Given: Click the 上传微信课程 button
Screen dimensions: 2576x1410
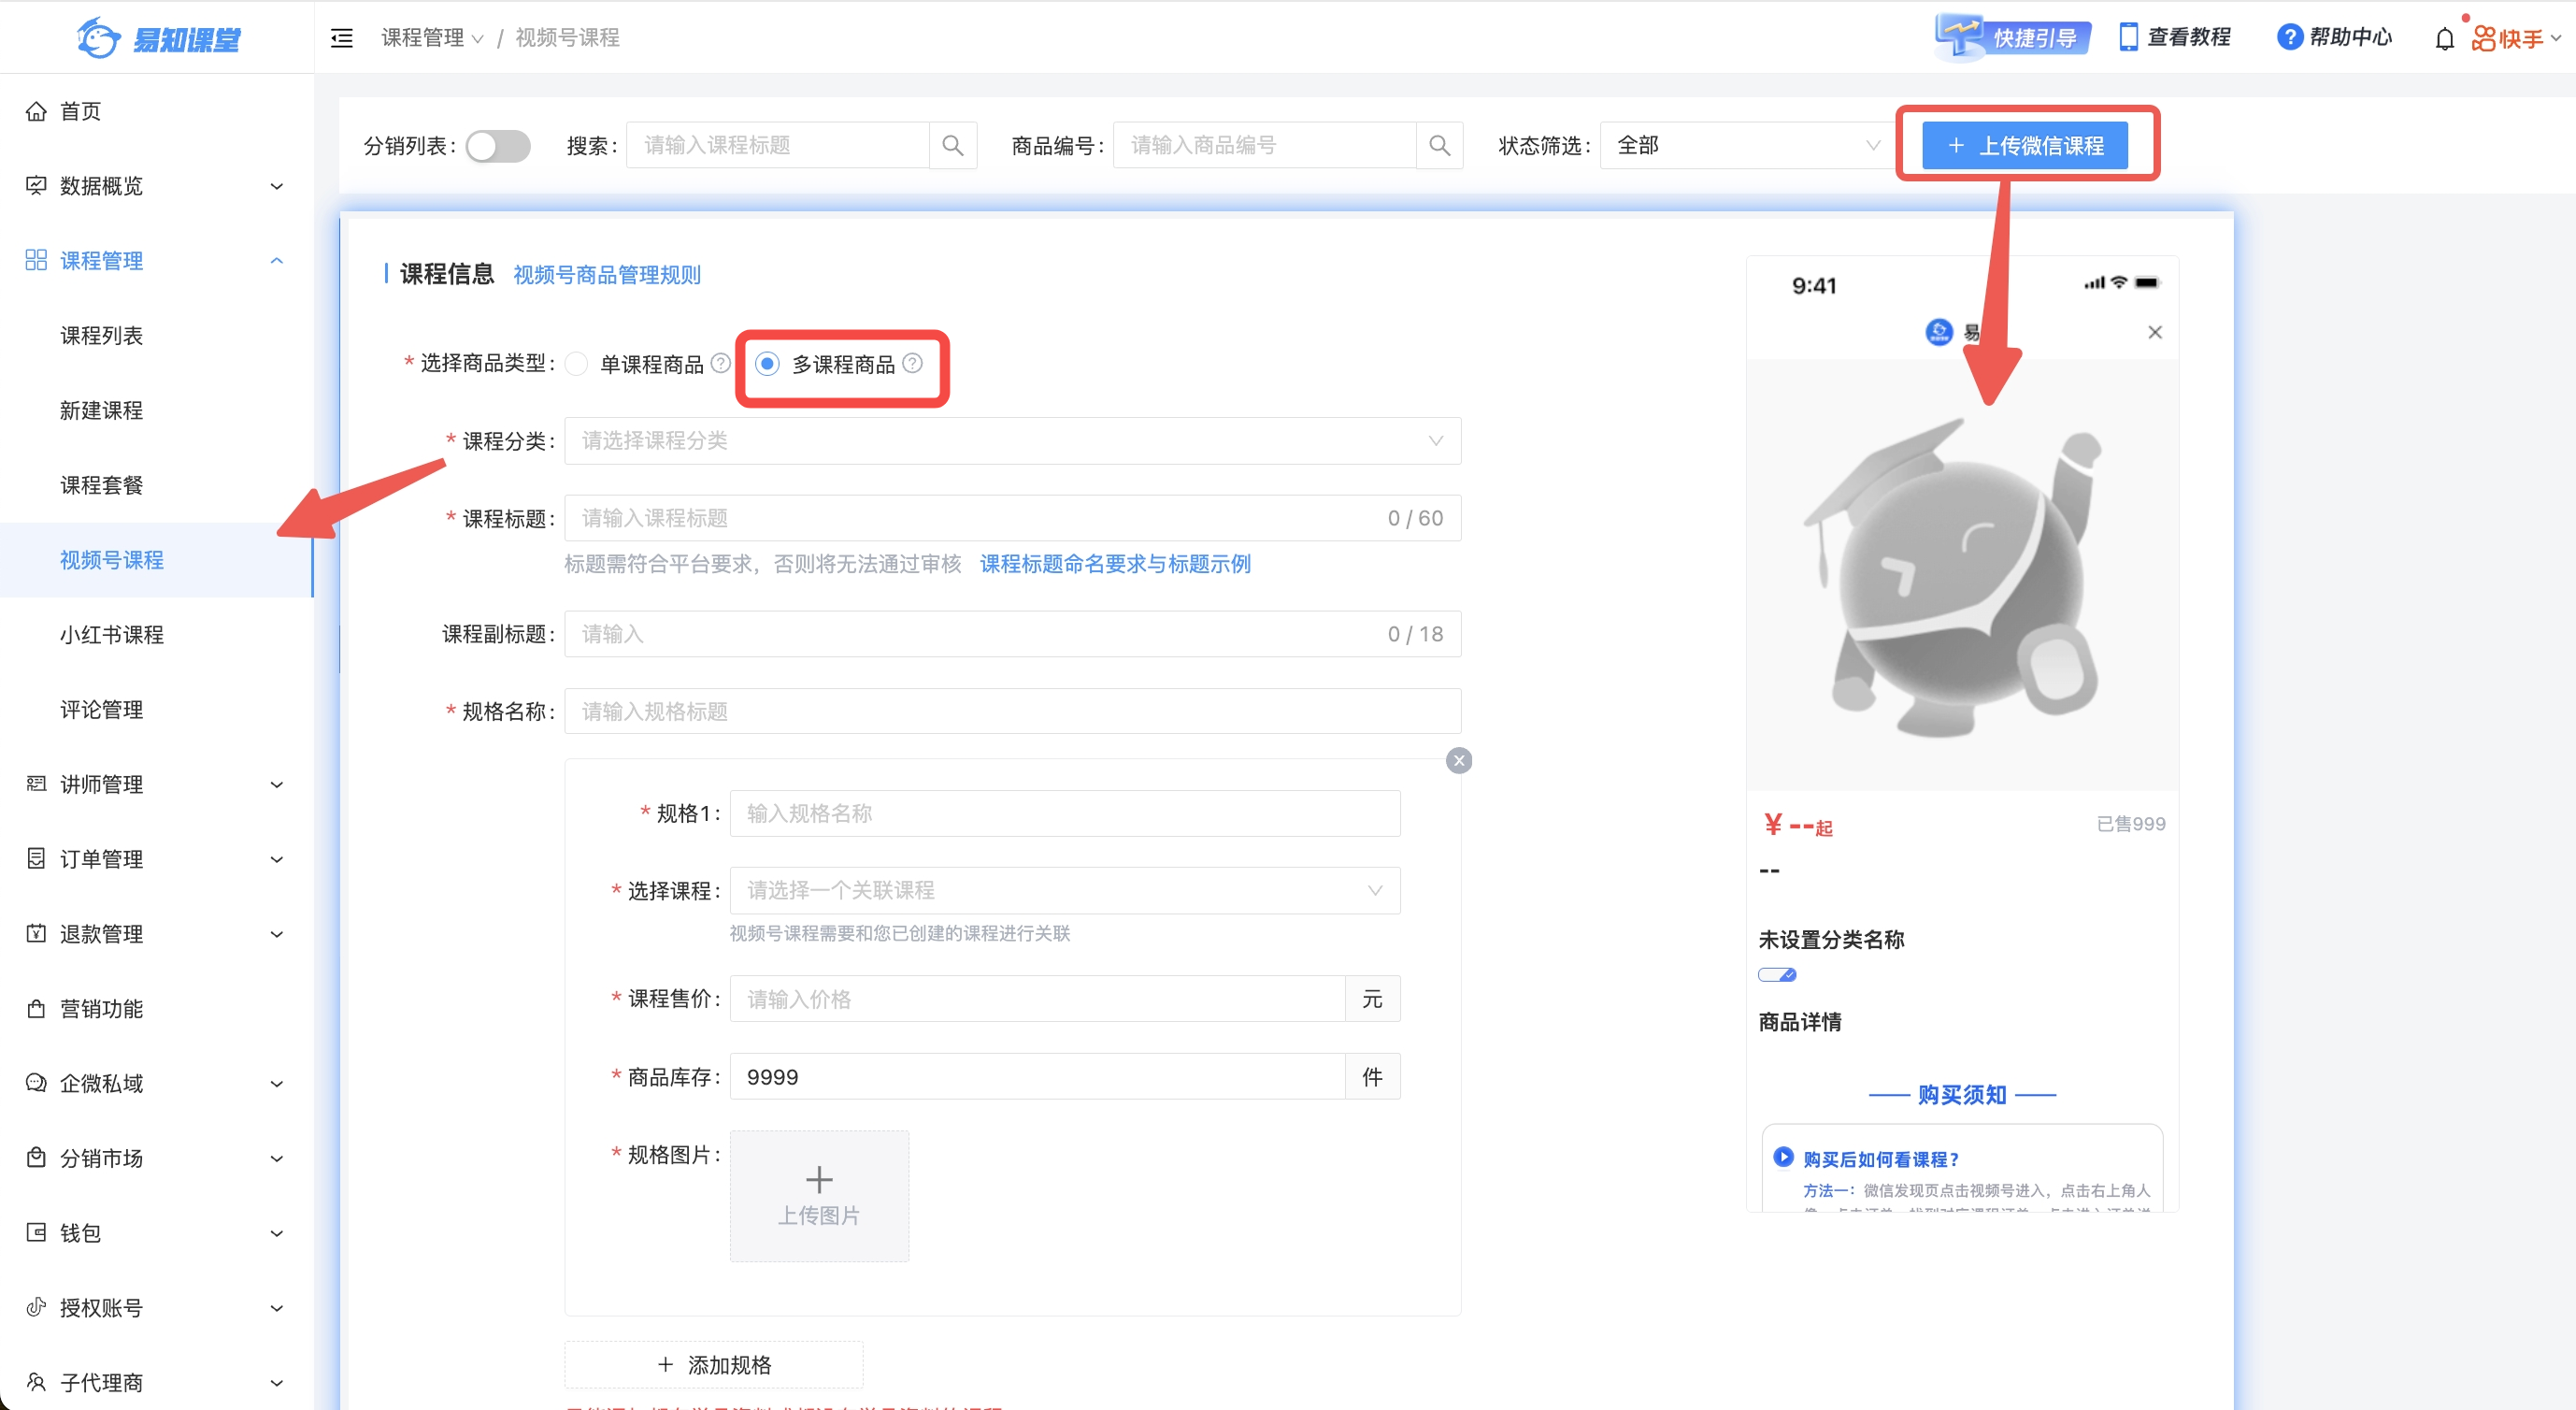Looking at the screenshot, I should click(2026, 146).
